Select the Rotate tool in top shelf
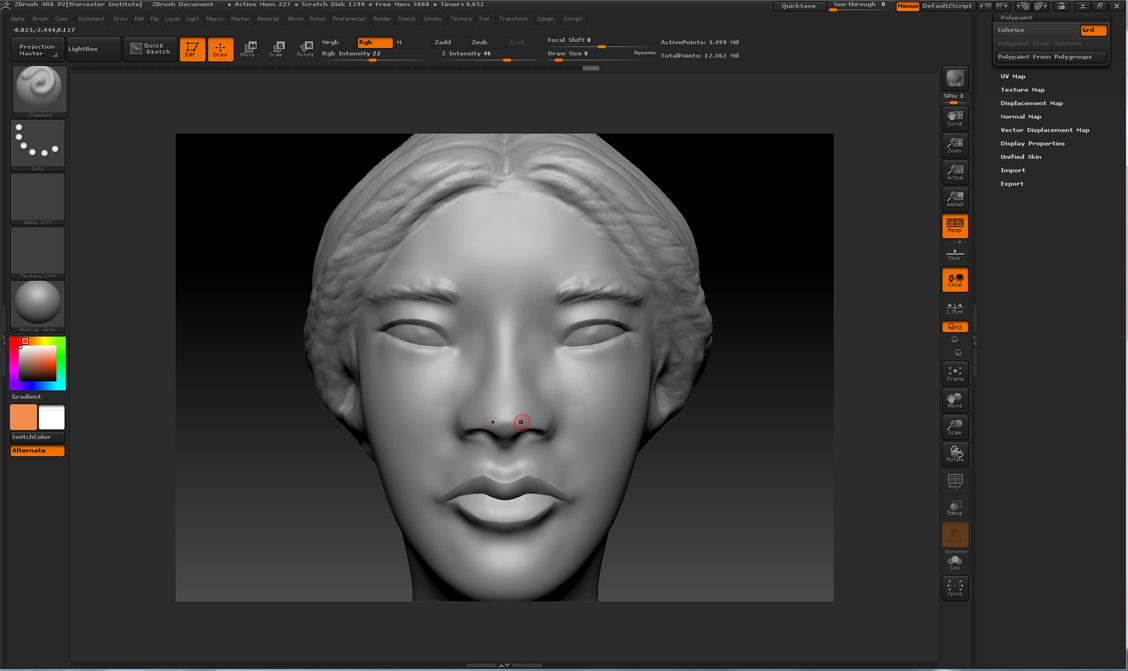The height and width of the screenshot is (671, 1128). pos(305,49)
